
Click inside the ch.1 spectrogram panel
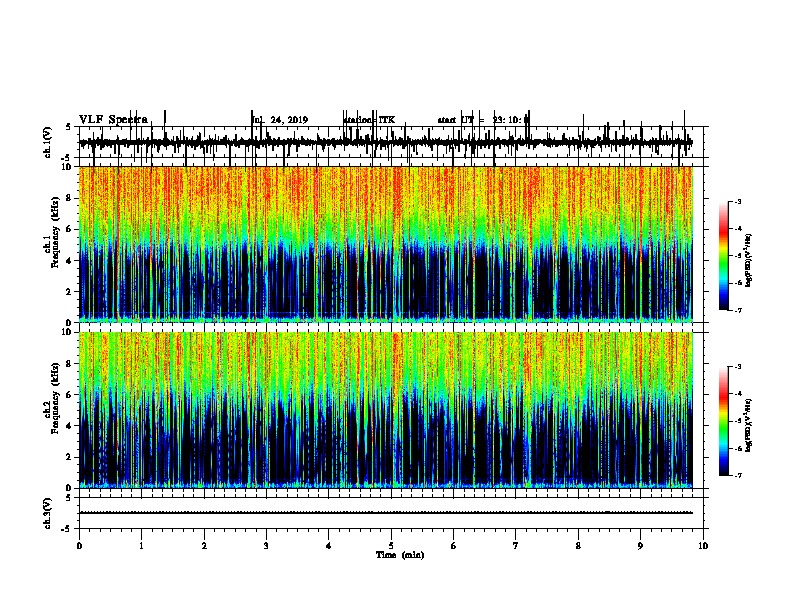[385, 244]
